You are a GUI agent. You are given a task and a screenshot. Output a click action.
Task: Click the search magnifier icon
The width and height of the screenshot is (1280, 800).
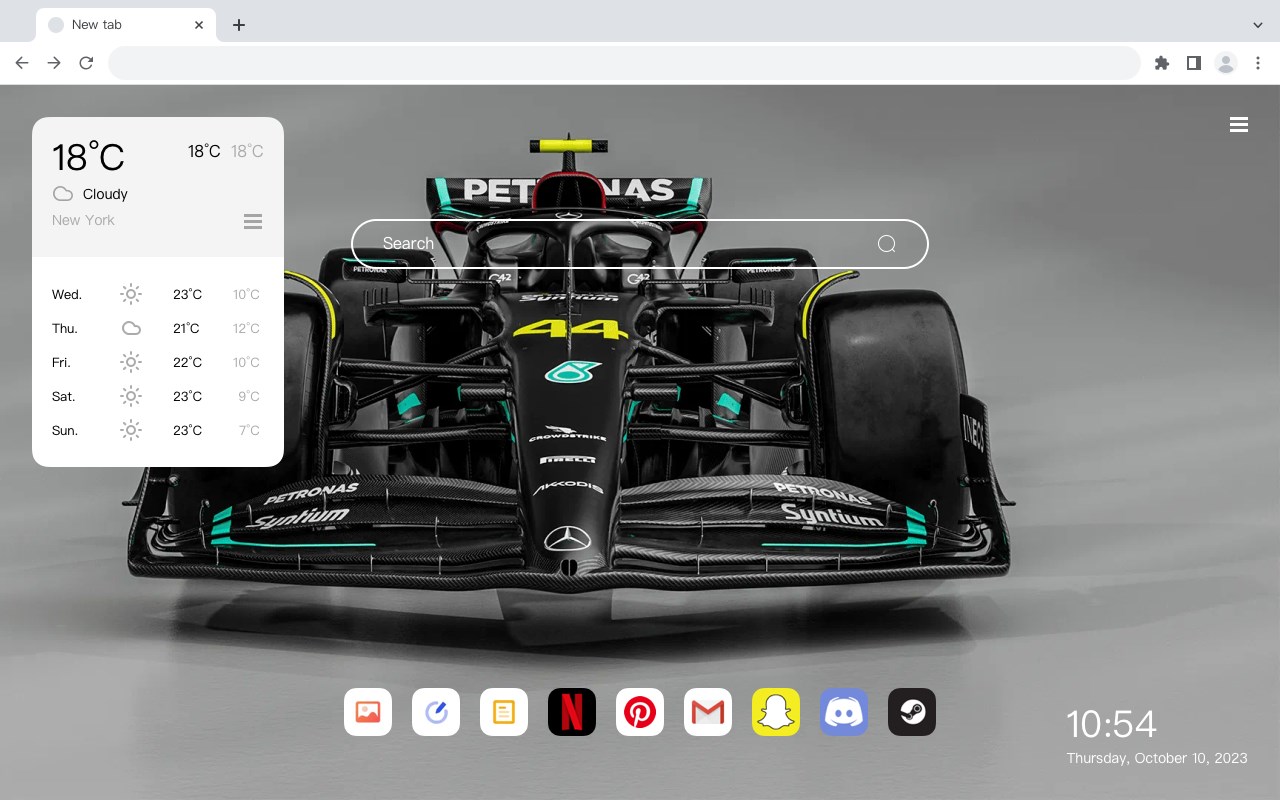pyautogui.click(x=887, y=244)
